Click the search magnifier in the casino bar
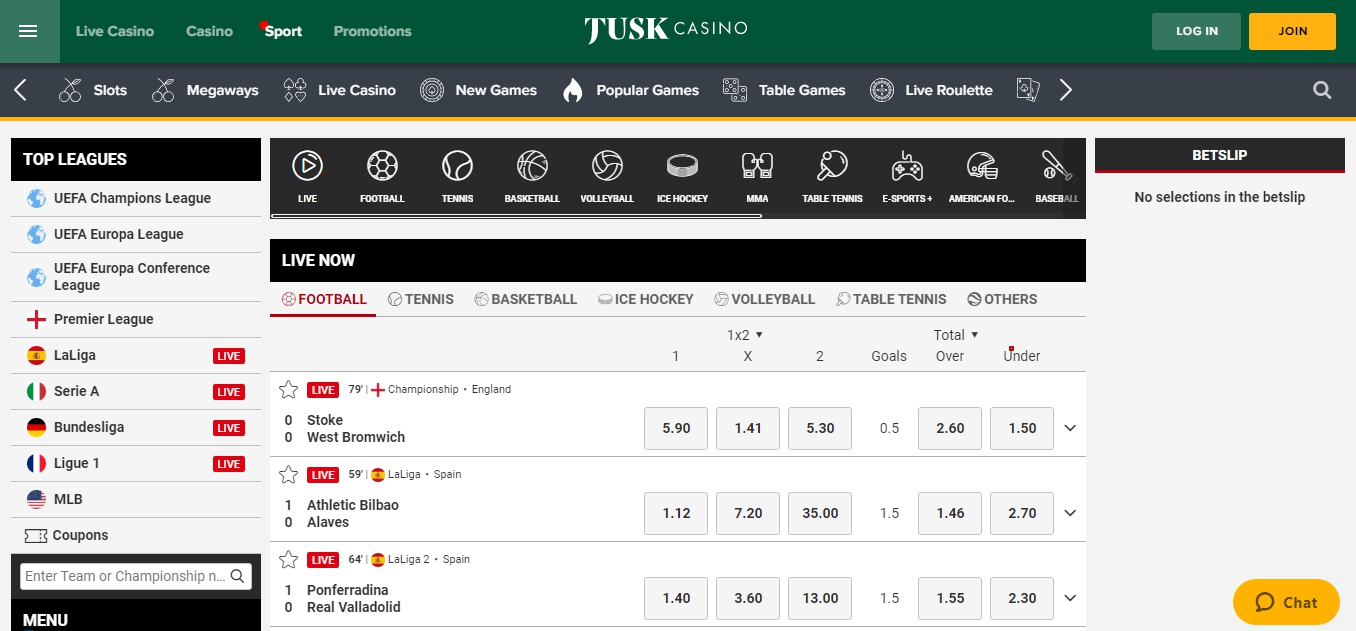 1322,91
